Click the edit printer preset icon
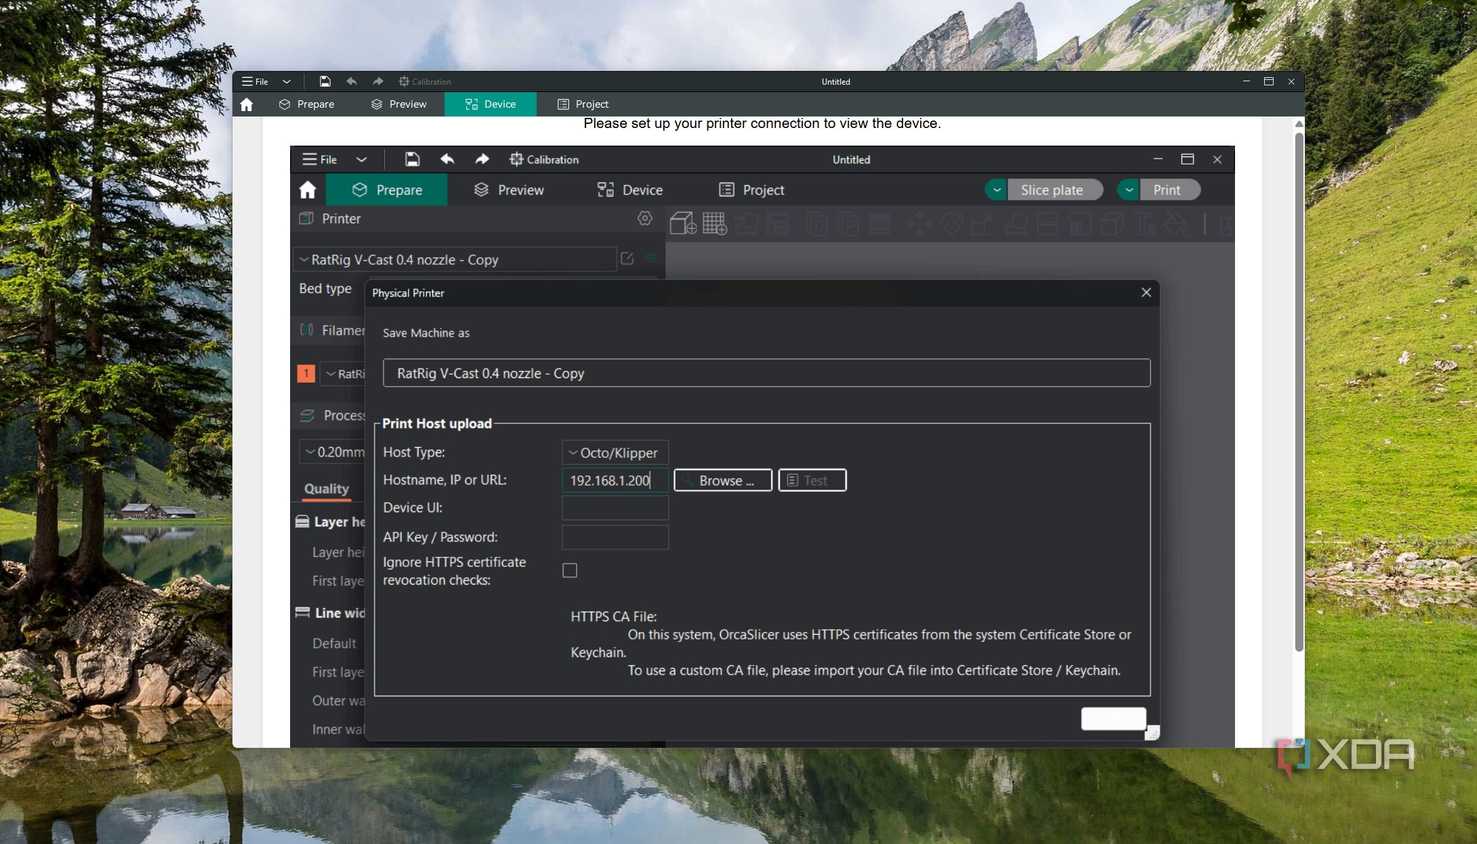This screenshot has height=844, width=1477. tap(627, 258)
